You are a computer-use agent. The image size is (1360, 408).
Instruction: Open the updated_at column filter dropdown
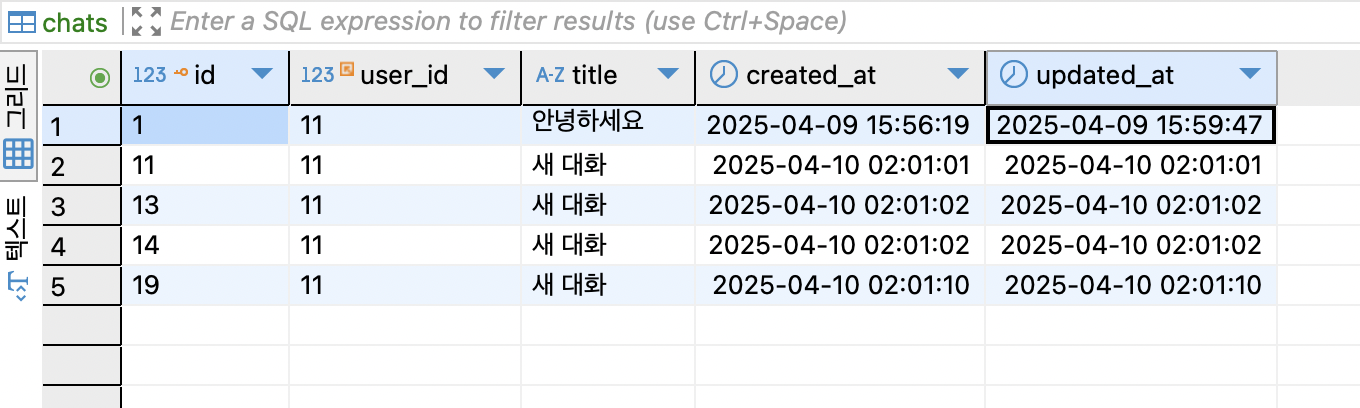coord(1249,75)
